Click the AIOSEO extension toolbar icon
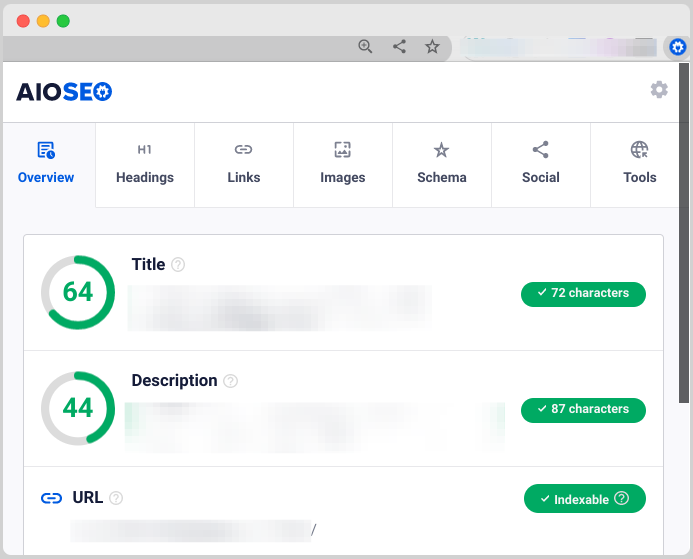Screen dimensions: 693x559 click(678, 46)
